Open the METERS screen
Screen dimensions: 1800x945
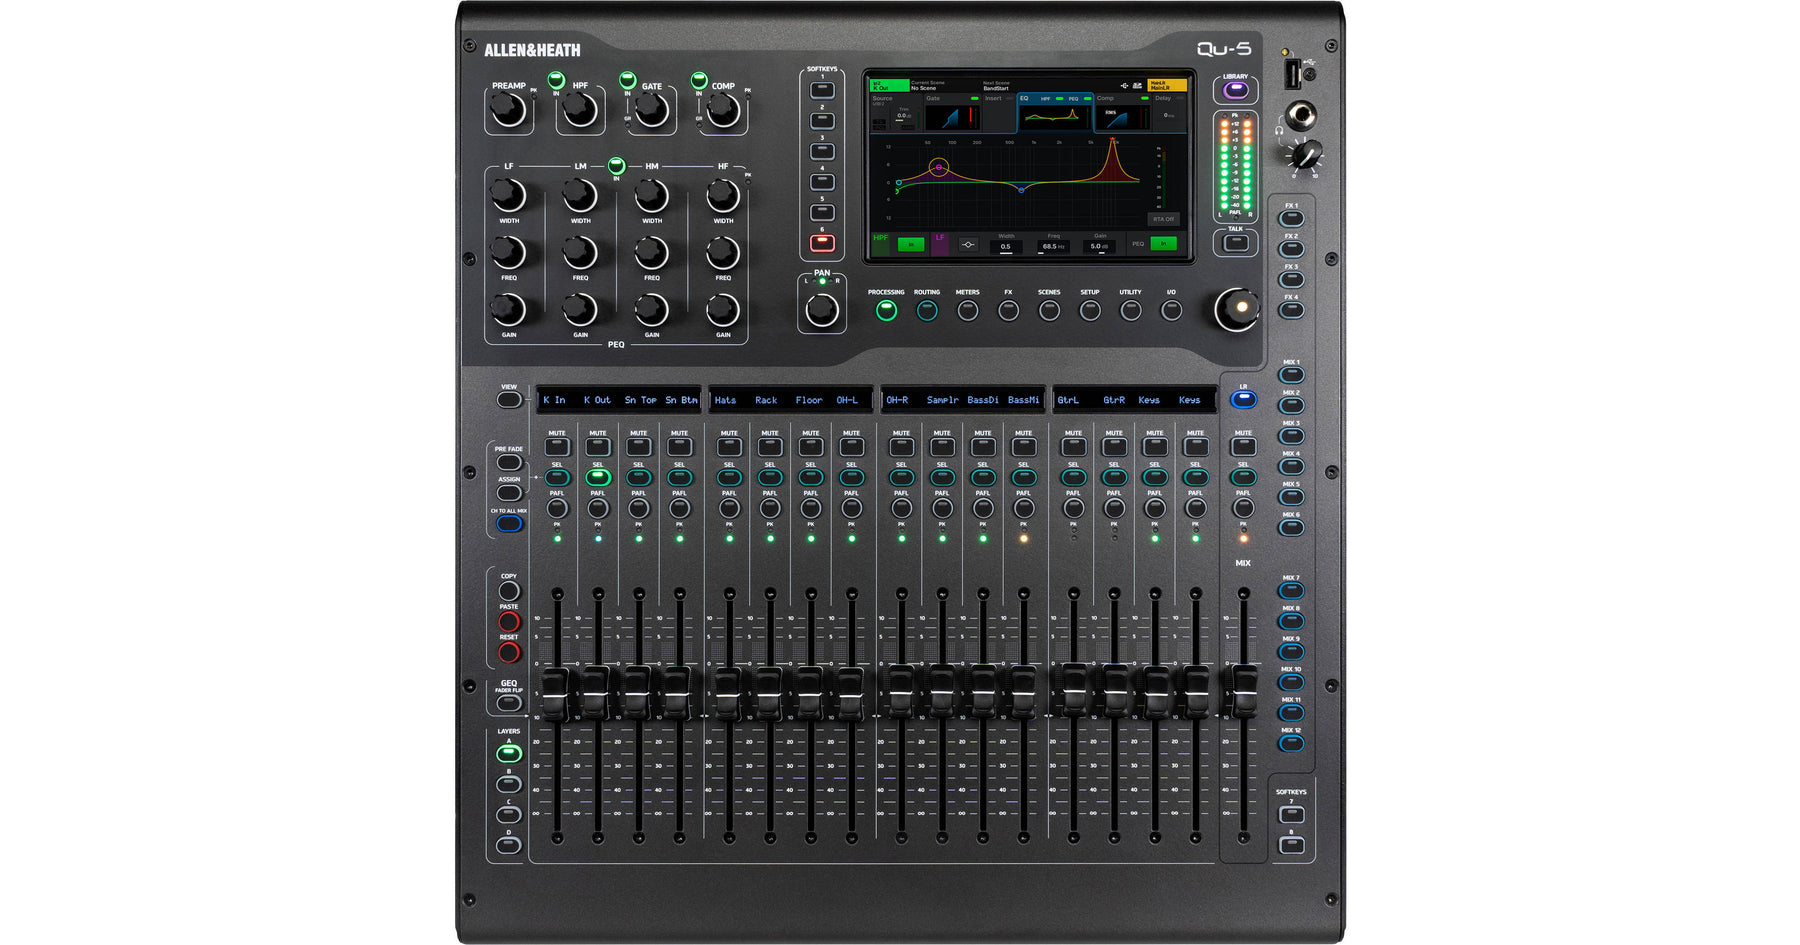pyautogui.click(x=968, y=310)
